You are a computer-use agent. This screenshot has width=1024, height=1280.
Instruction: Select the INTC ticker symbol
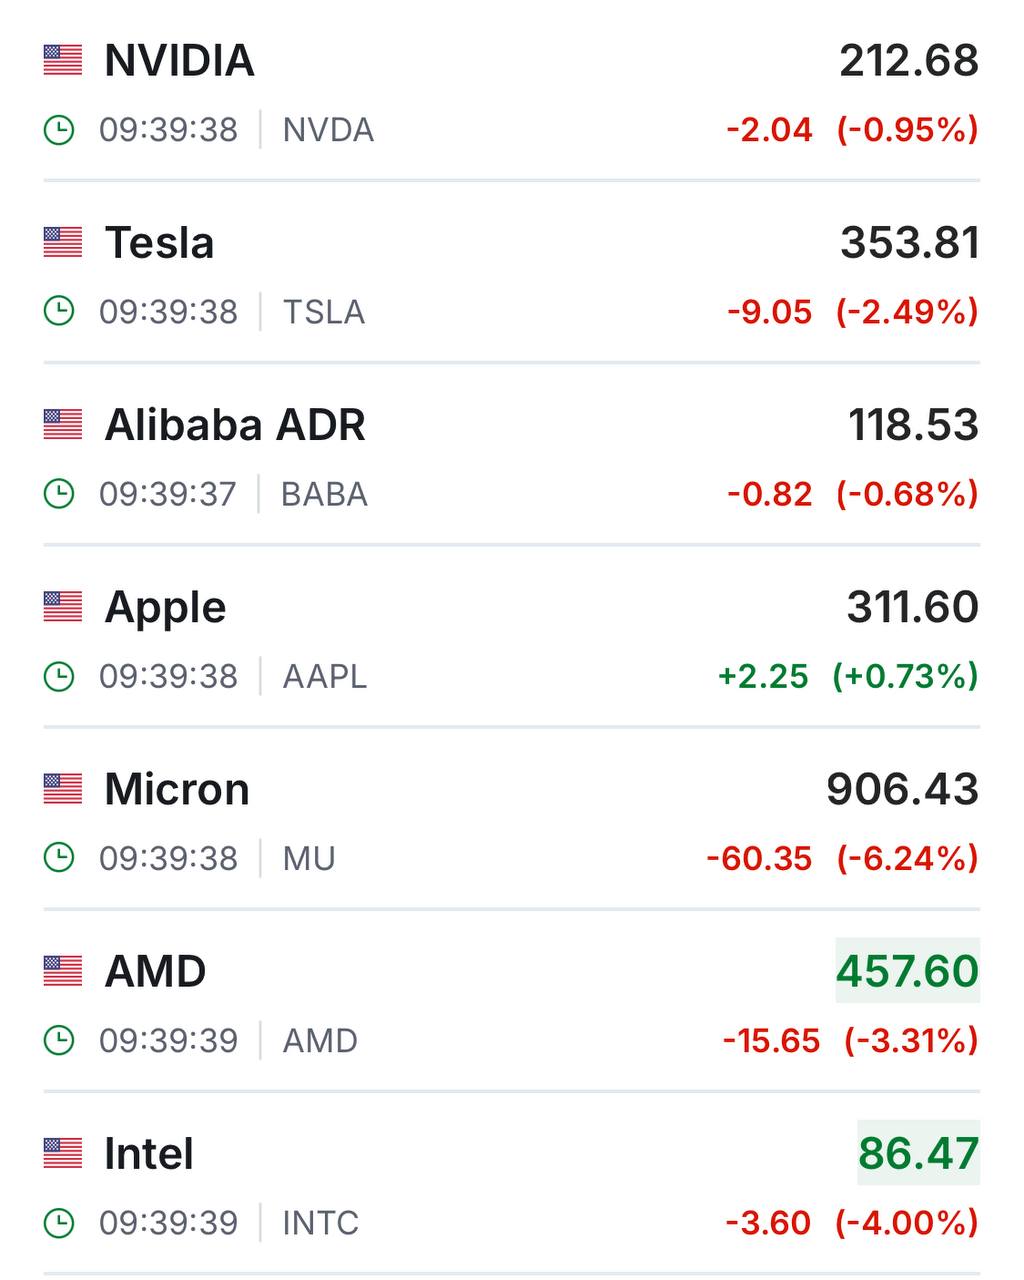click(320, 1223)
